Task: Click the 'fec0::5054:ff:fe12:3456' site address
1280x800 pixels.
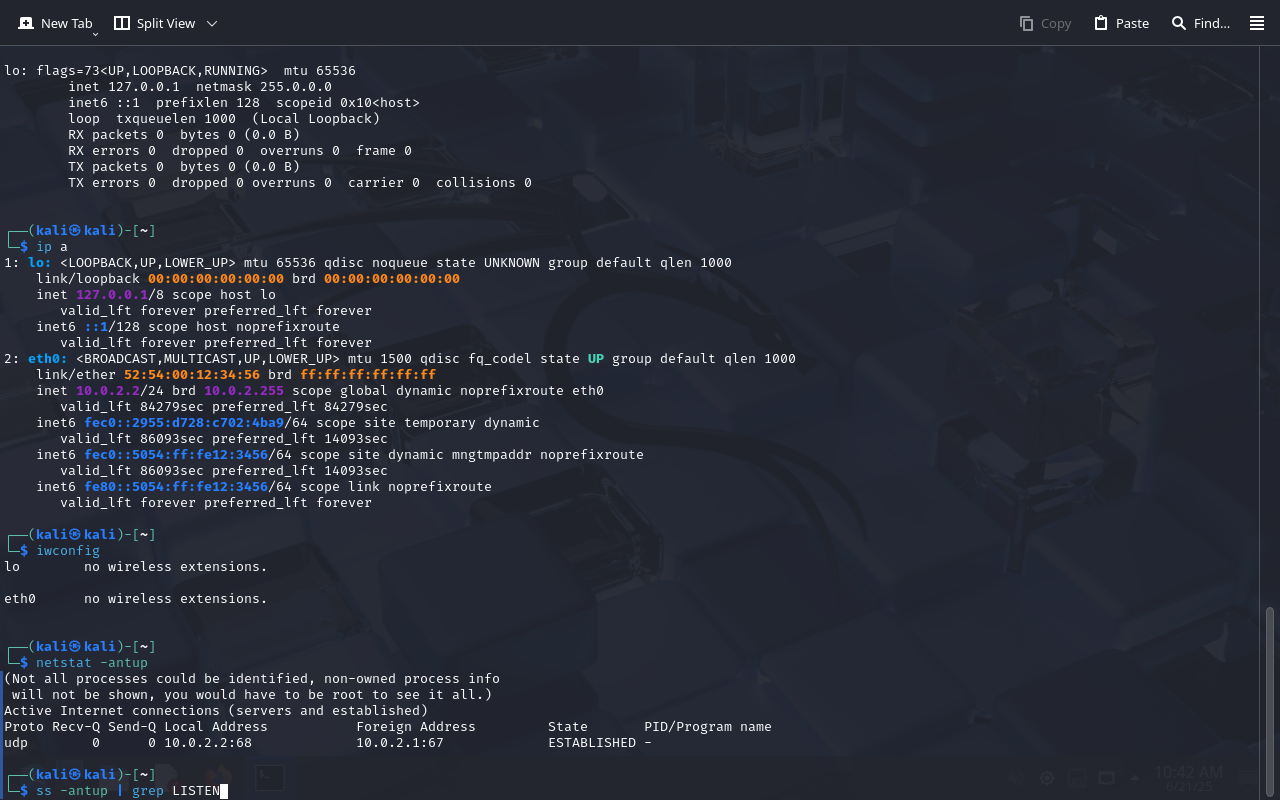Action: [x=176, y=455]
